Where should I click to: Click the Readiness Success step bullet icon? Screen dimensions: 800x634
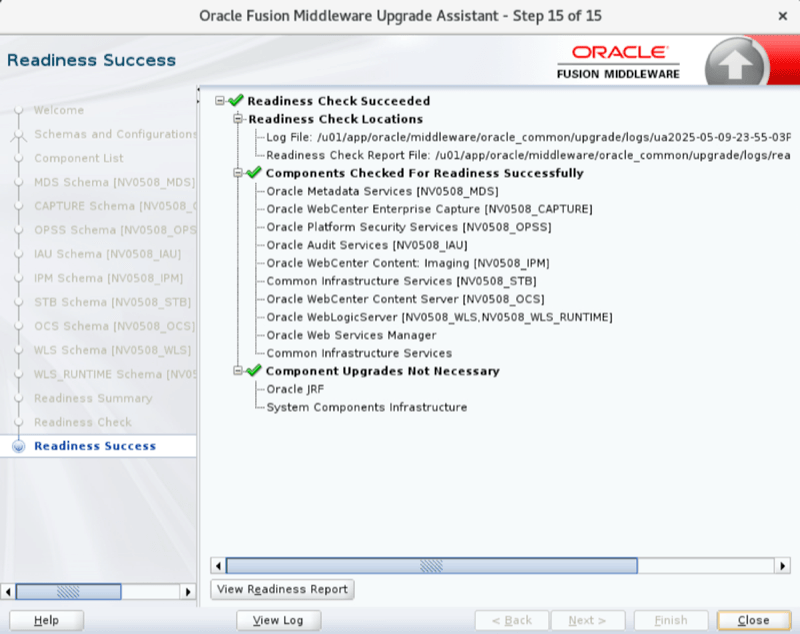(19, 446)
